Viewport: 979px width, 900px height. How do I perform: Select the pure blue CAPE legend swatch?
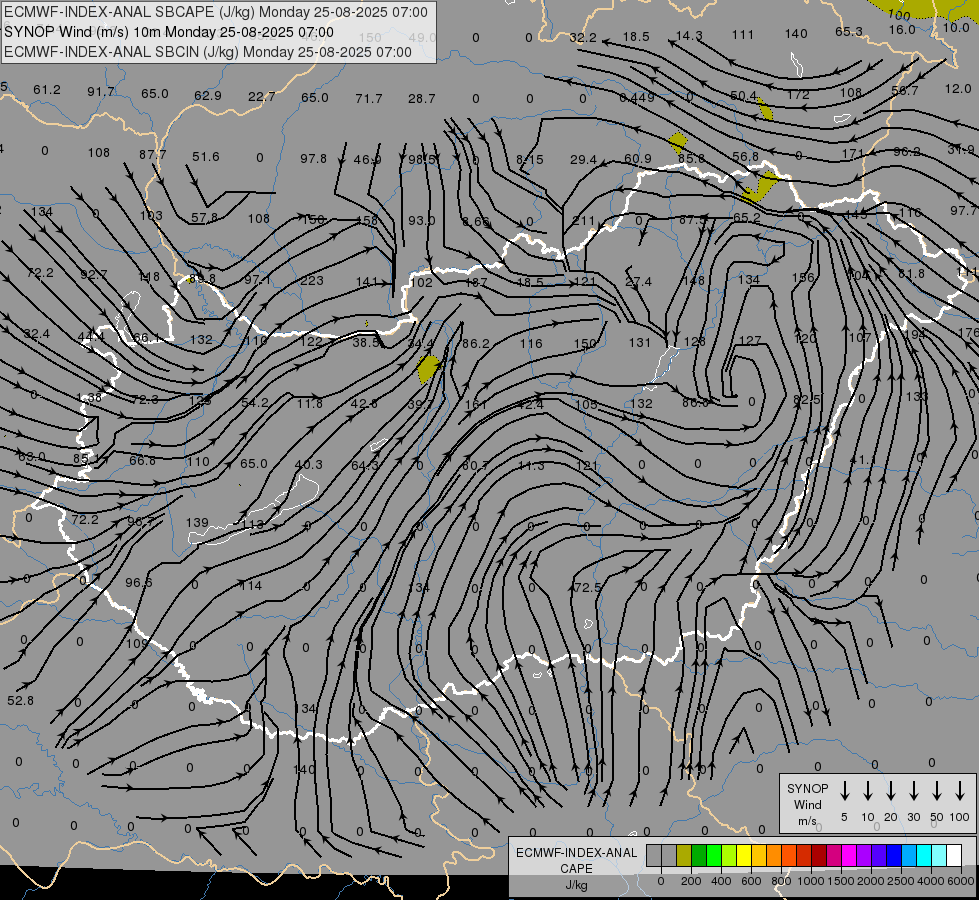click(893, 856)
